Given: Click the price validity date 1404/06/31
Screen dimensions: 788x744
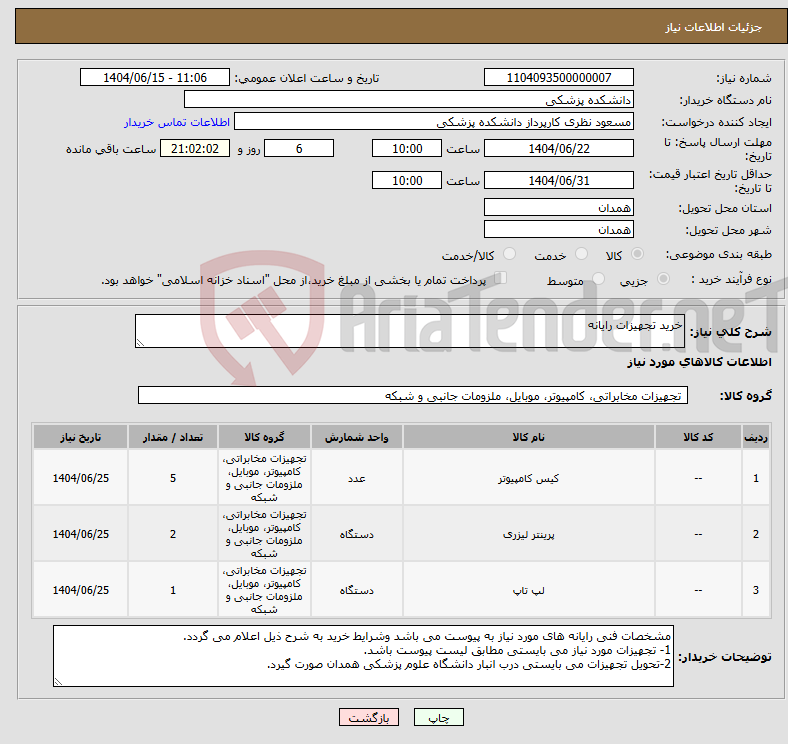Looking at the screenshot, I should click(558, 180).
